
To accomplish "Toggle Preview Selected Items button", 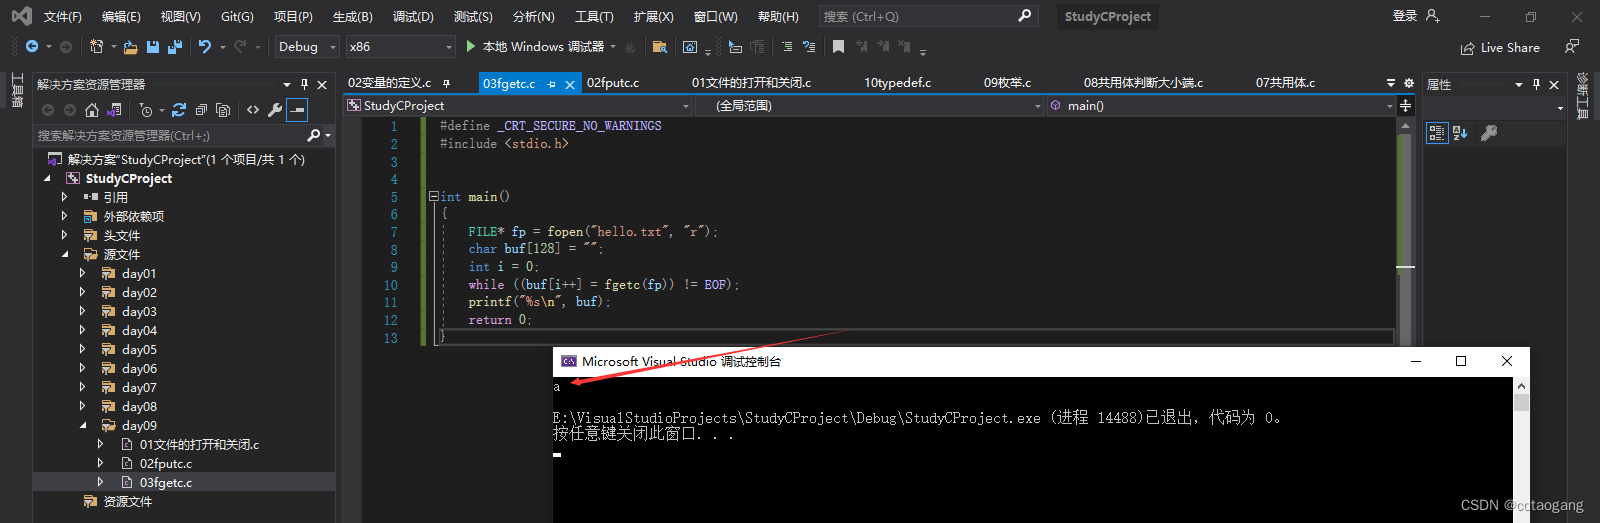I will pyautogui.click(x=297, y=110).
